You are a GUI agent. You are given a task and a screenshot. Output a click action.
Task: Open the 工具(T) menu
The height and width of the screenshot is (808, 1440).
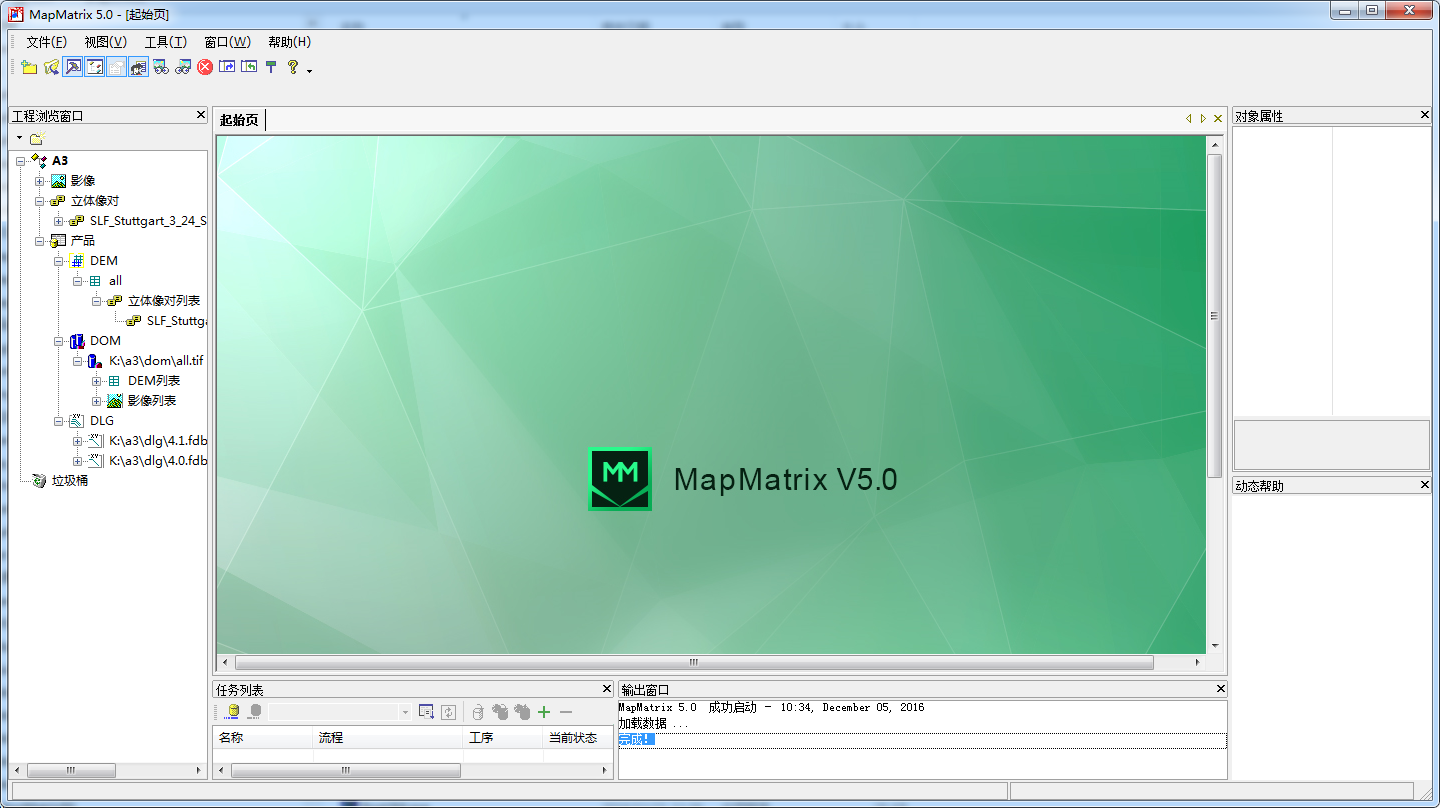tap(166, 42)
